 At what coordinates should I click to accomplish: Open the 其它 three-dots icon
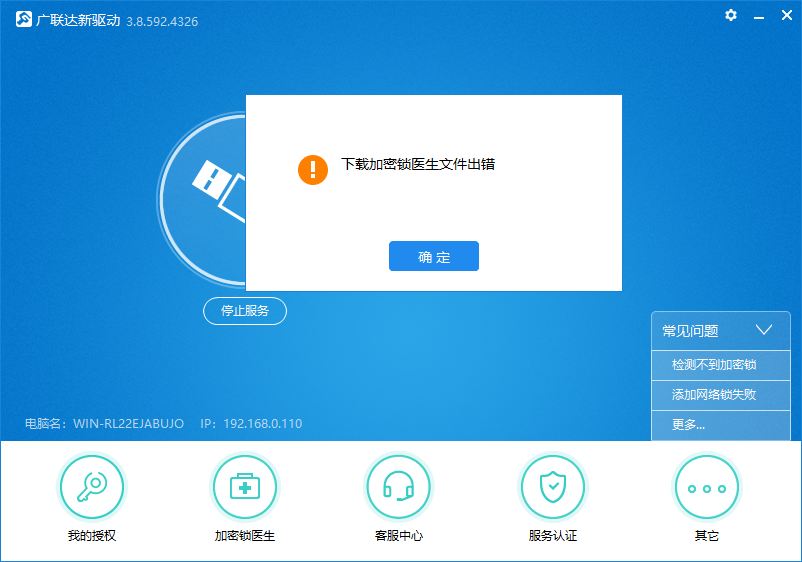(707, 487)
